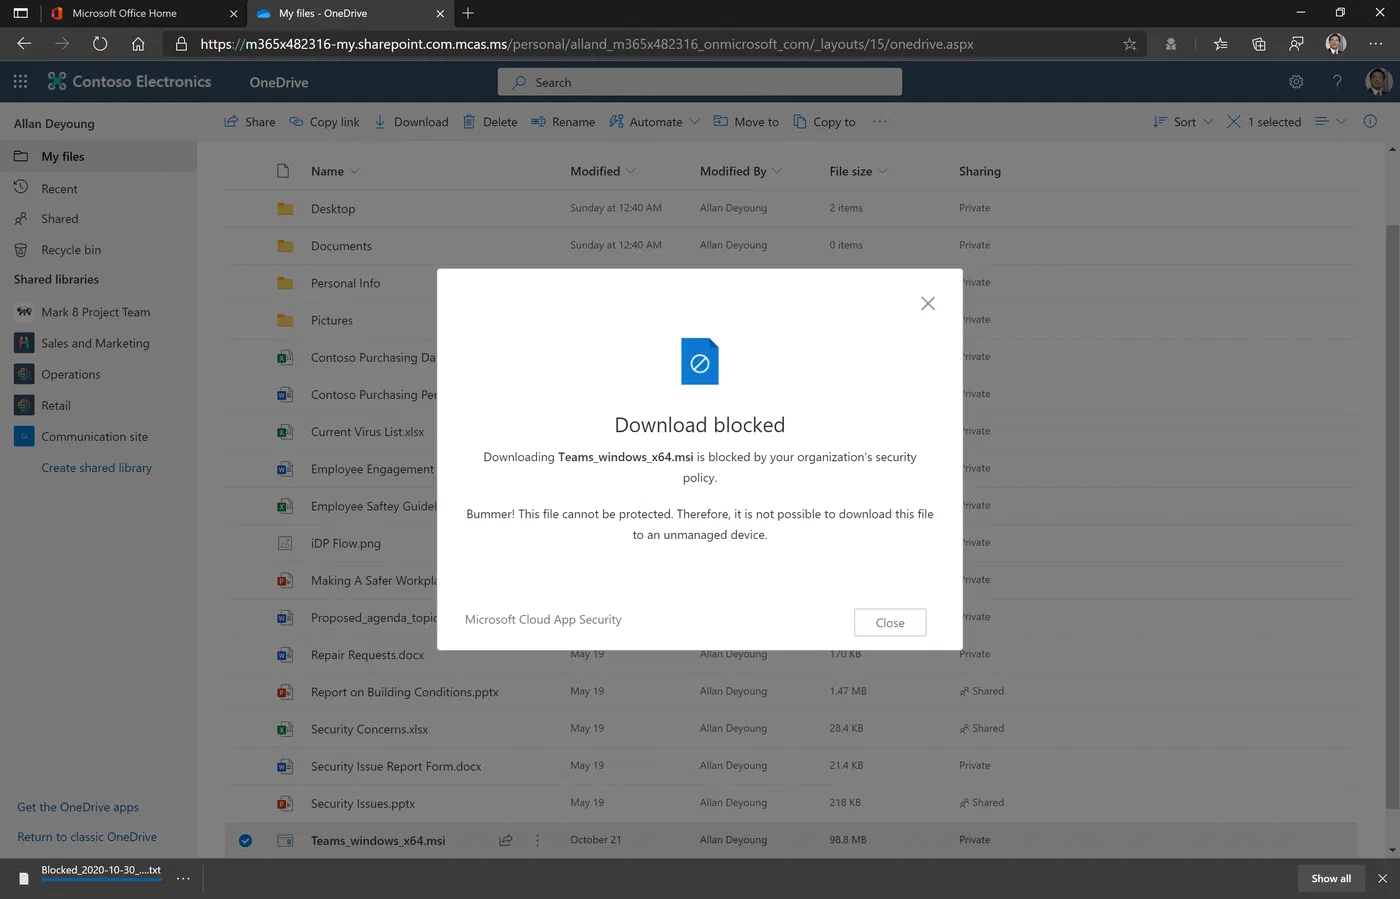Open the File size column header dropdown
This screenshot has height=899, width=1400.
[x=858, y=172]
